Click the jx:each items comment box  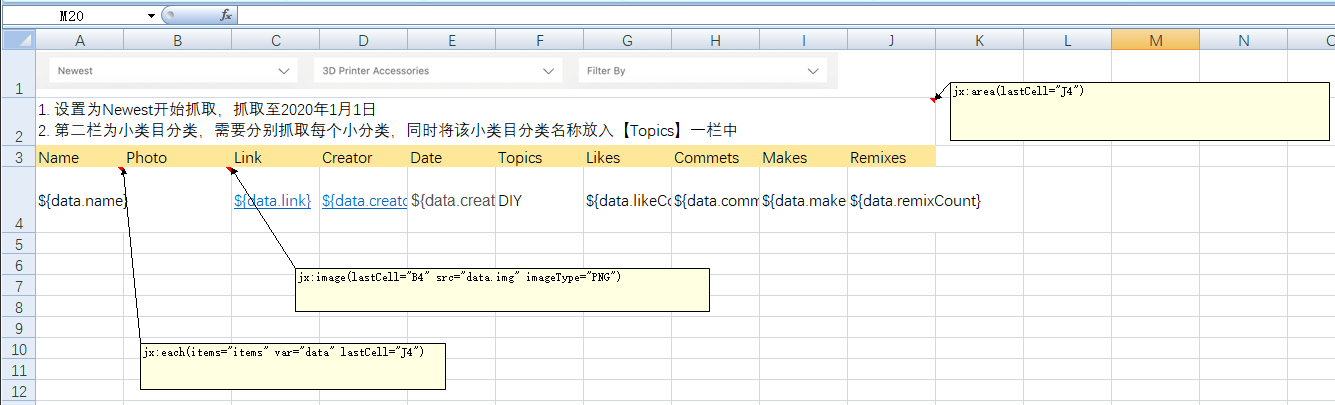(x=292, y=366)
